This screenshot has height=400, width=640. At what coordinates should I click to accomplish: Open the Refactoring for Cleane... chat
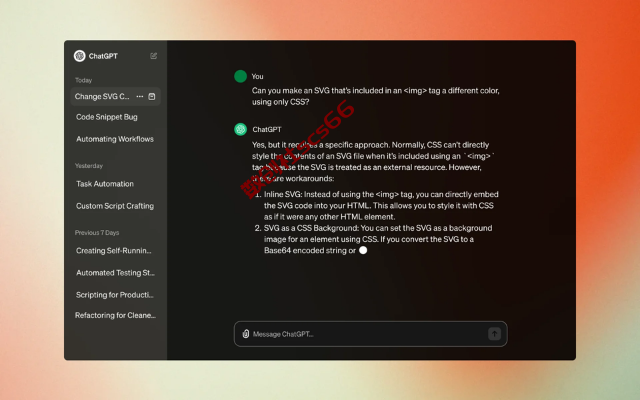pos(116,316)
